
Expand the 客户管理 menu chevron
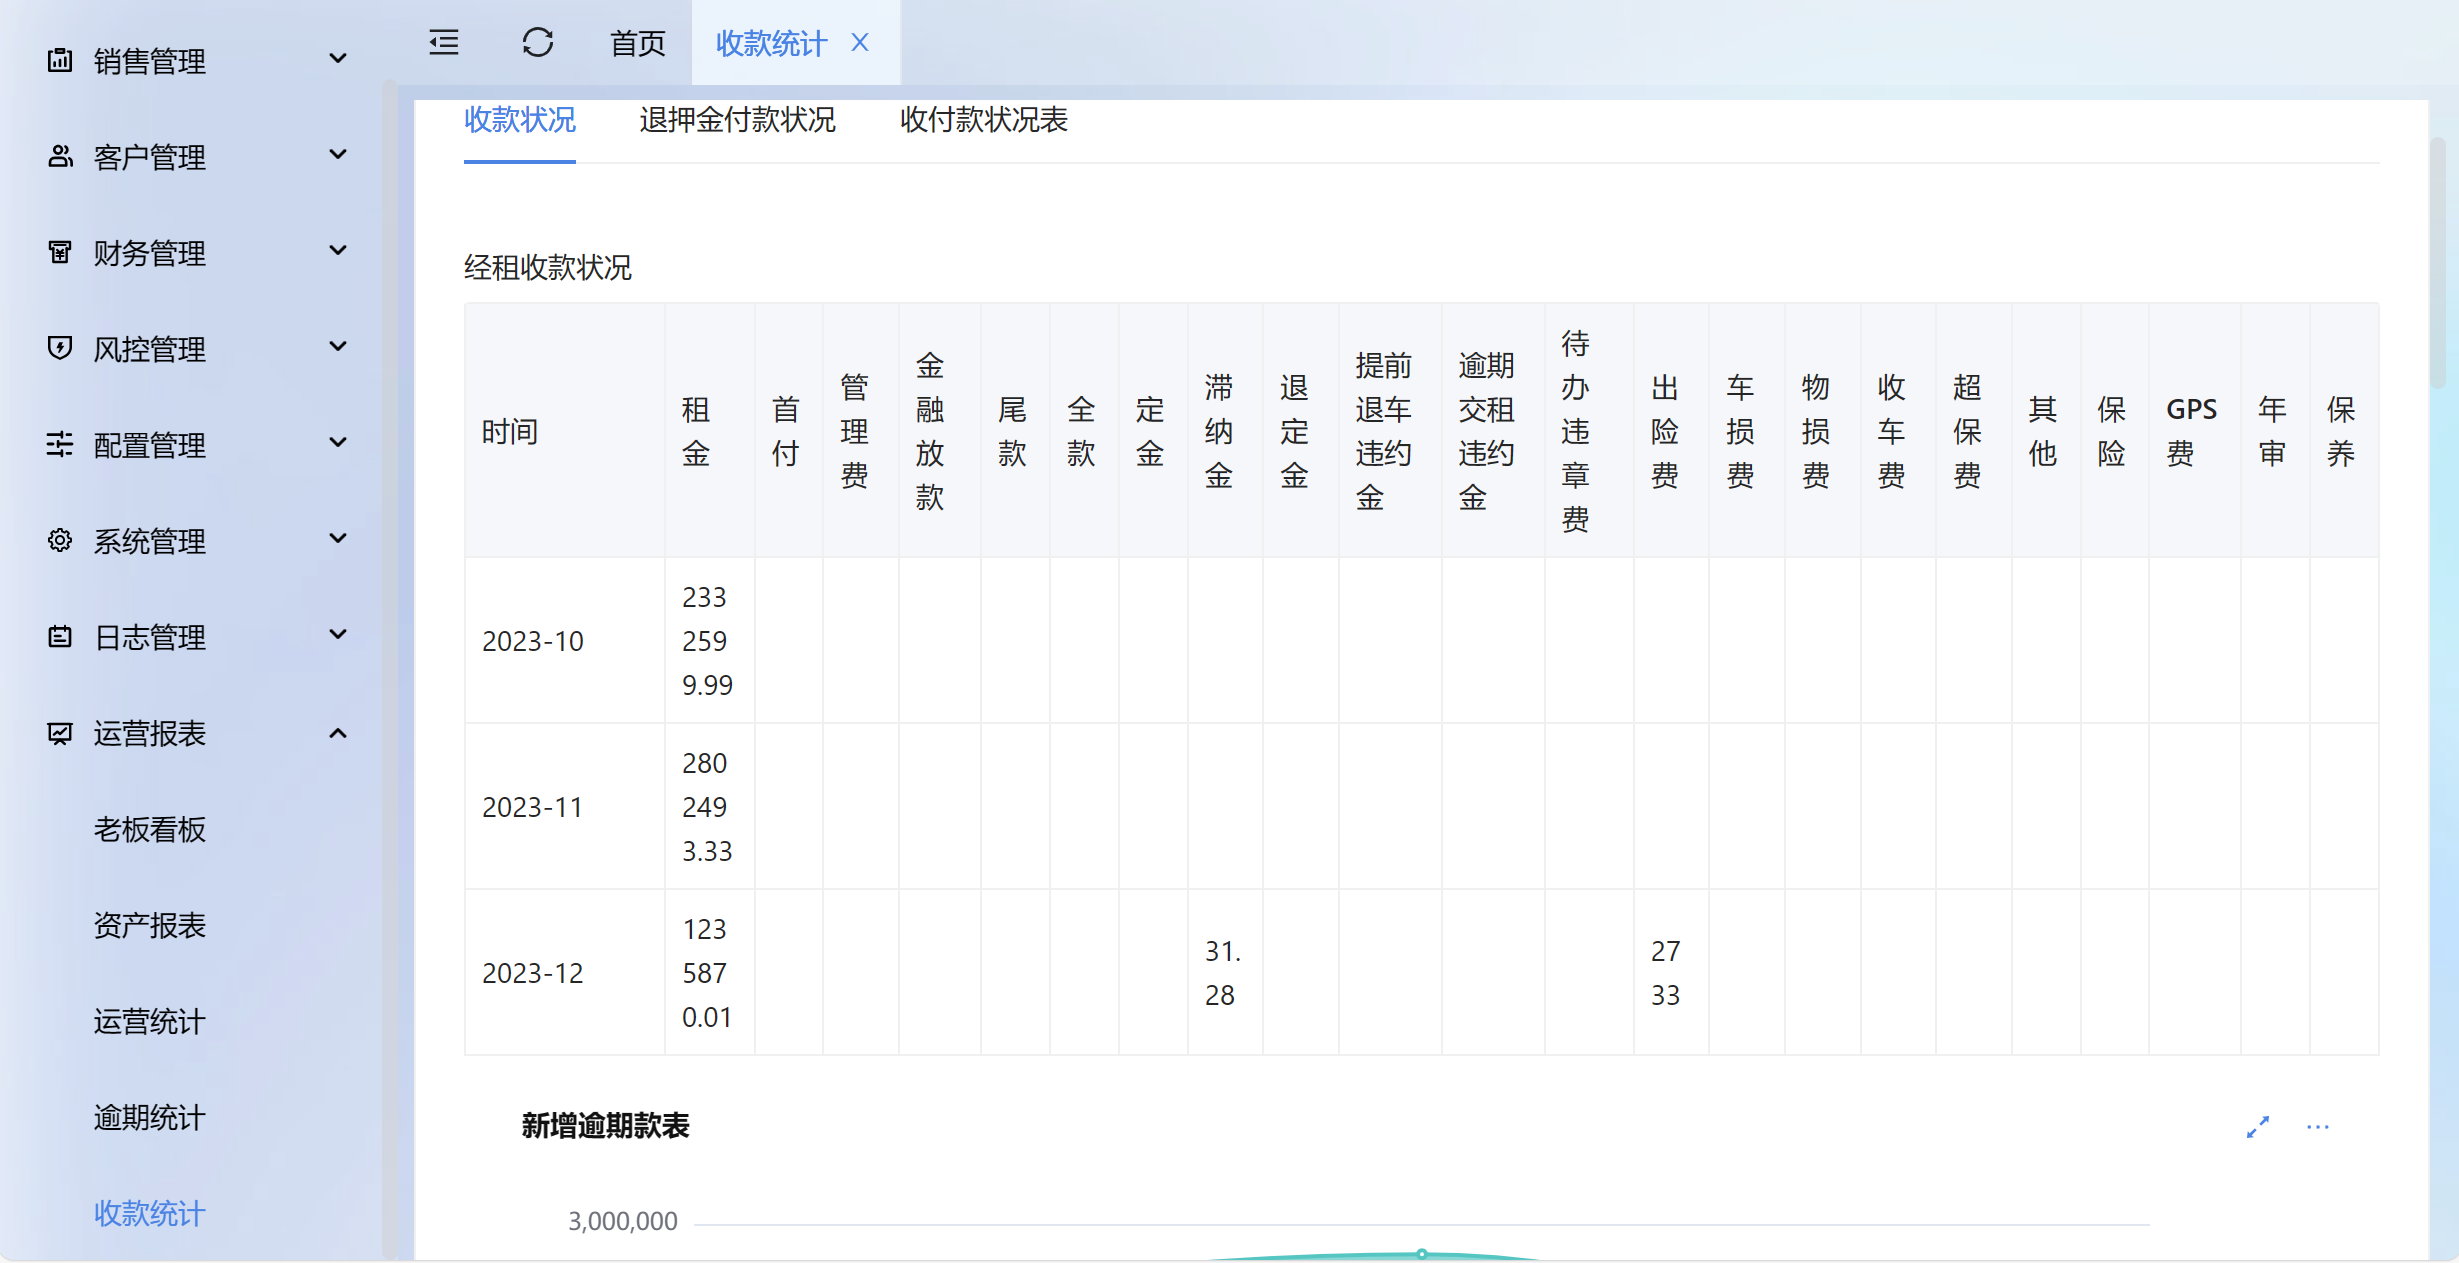tap(338, 155)
